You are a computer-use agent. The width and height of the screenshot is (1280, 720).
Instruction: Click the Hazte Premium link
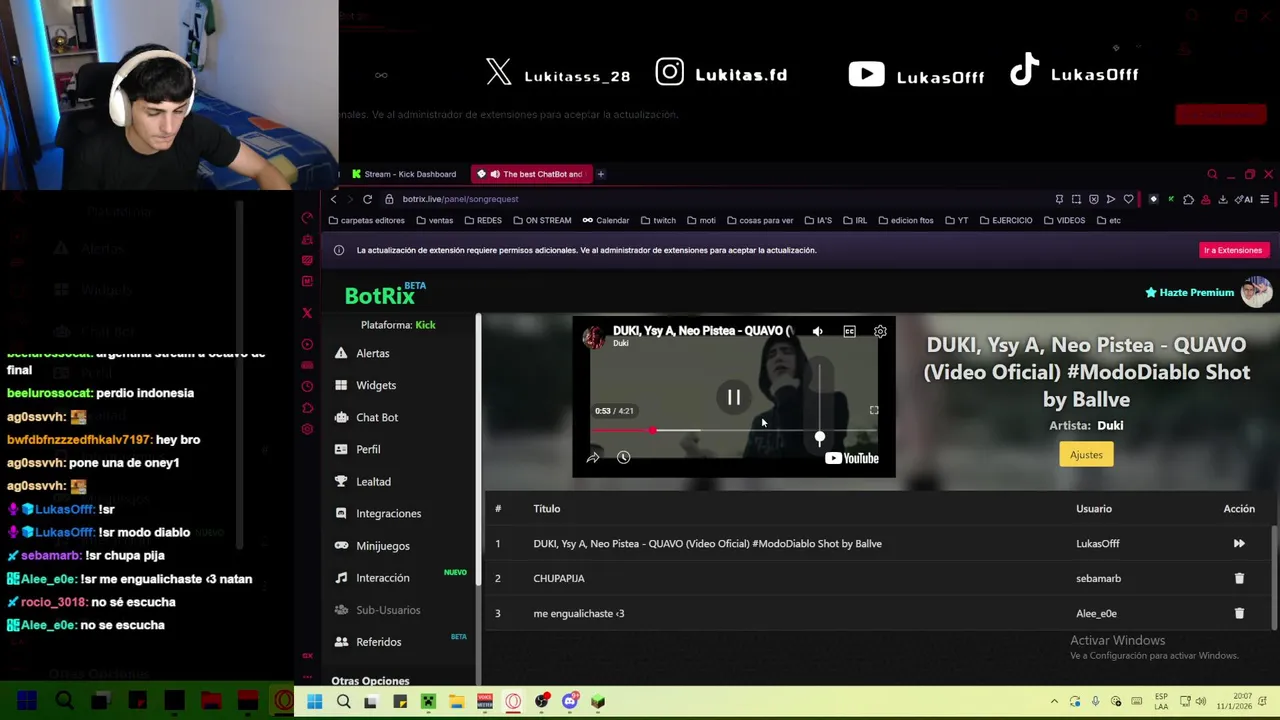[1190, 292]
